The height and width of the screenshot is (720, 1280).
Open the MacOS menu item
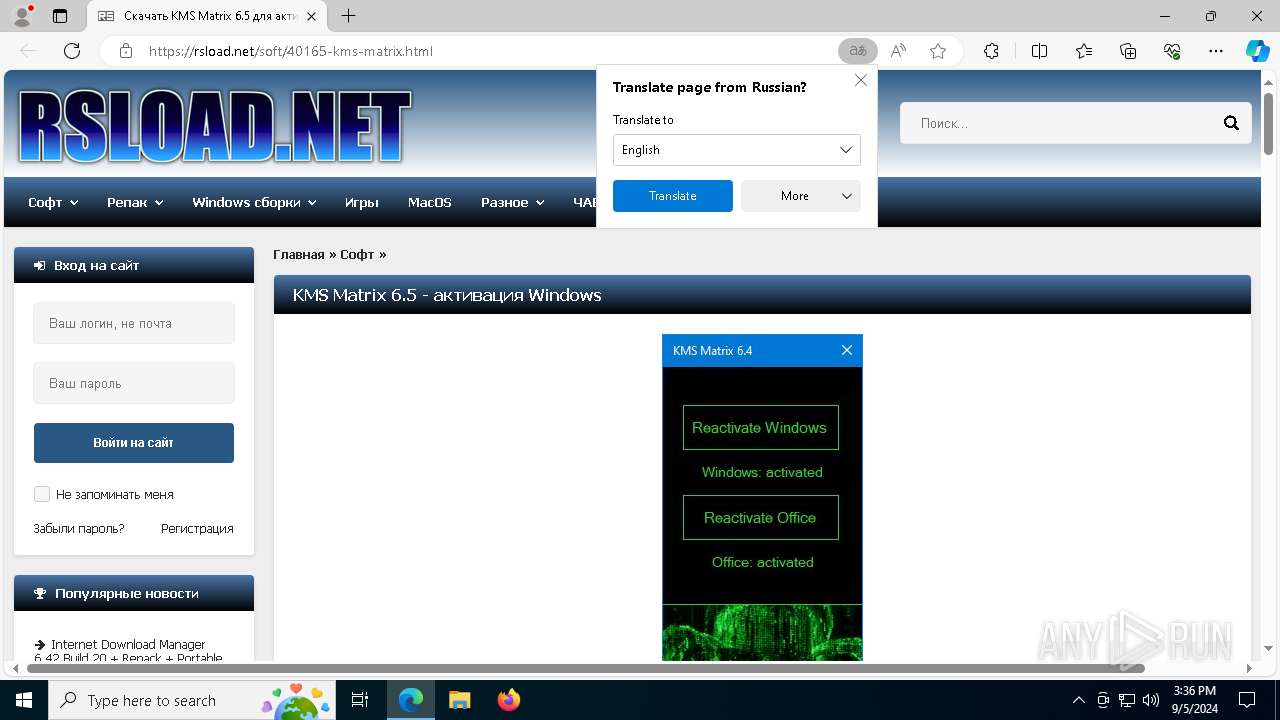[430, 202]
